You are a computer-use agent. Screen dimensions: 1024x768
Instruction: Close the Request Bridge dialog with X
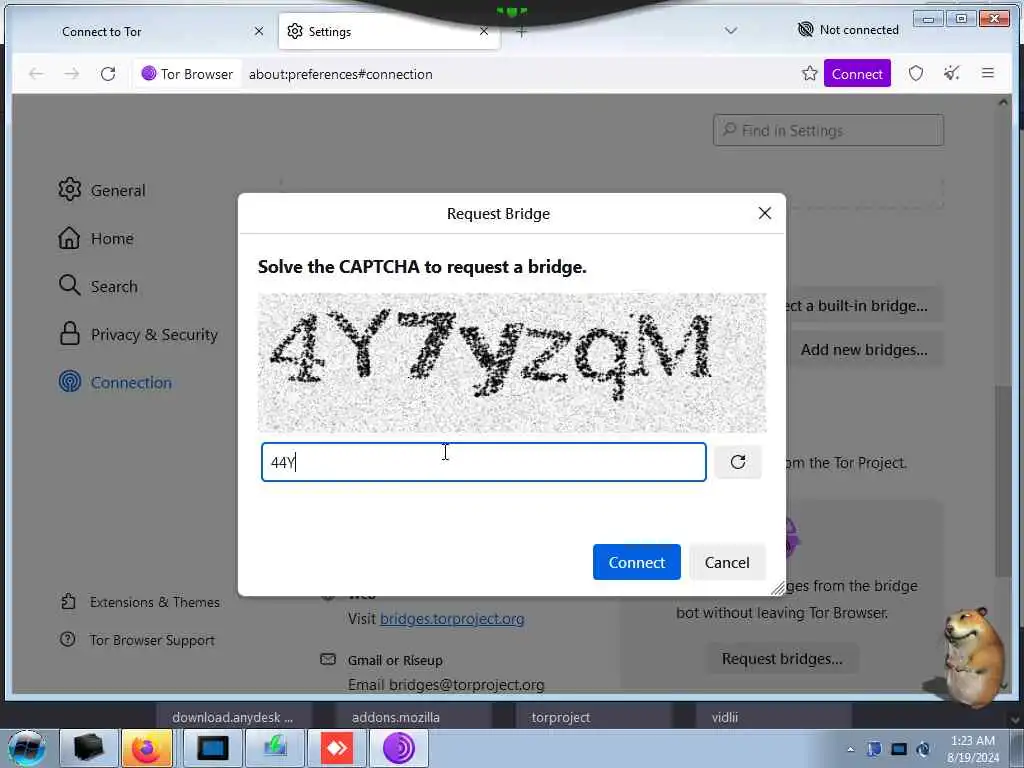(765, 213)
